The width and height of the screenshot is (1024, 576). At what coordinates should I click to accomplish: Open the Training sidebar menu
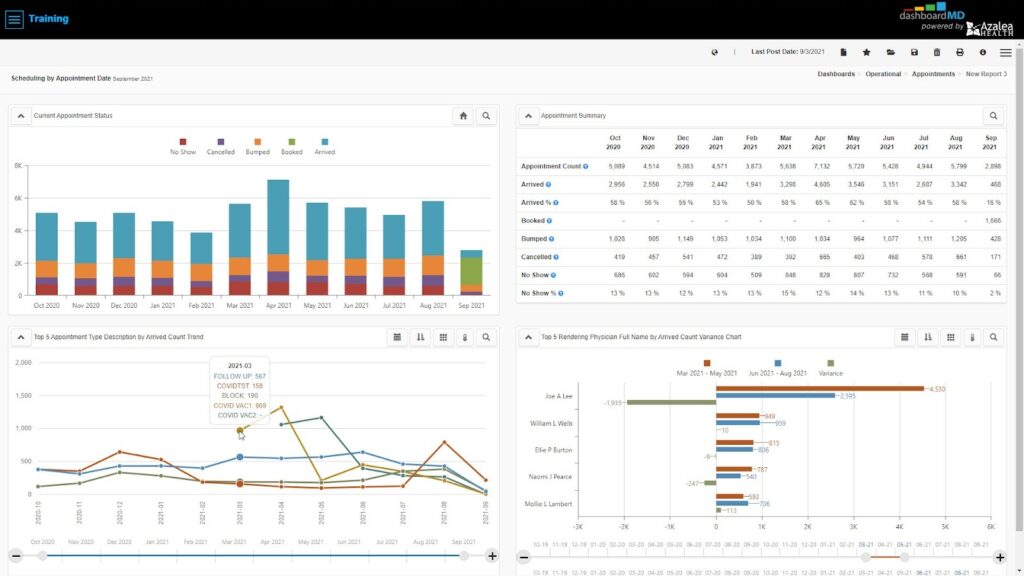(x=13, y=18)
